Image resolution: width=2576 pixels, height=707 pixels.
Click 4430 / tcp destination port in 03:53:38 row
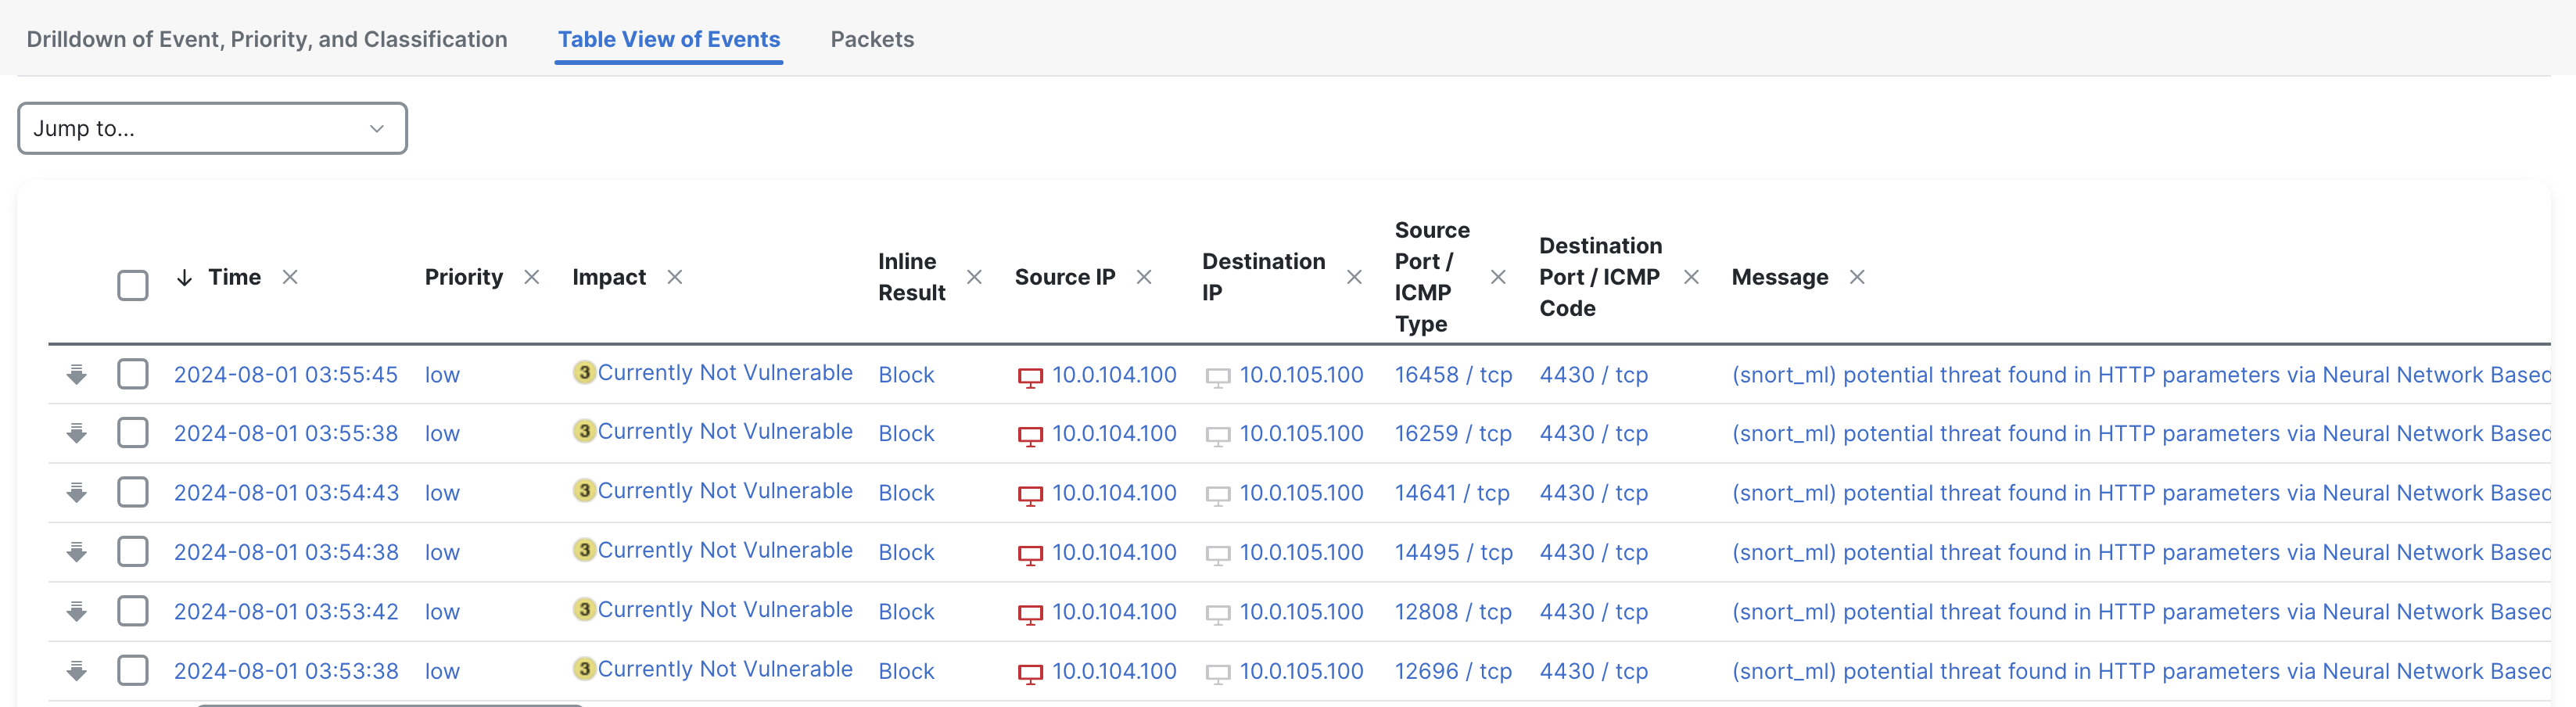1594,671
